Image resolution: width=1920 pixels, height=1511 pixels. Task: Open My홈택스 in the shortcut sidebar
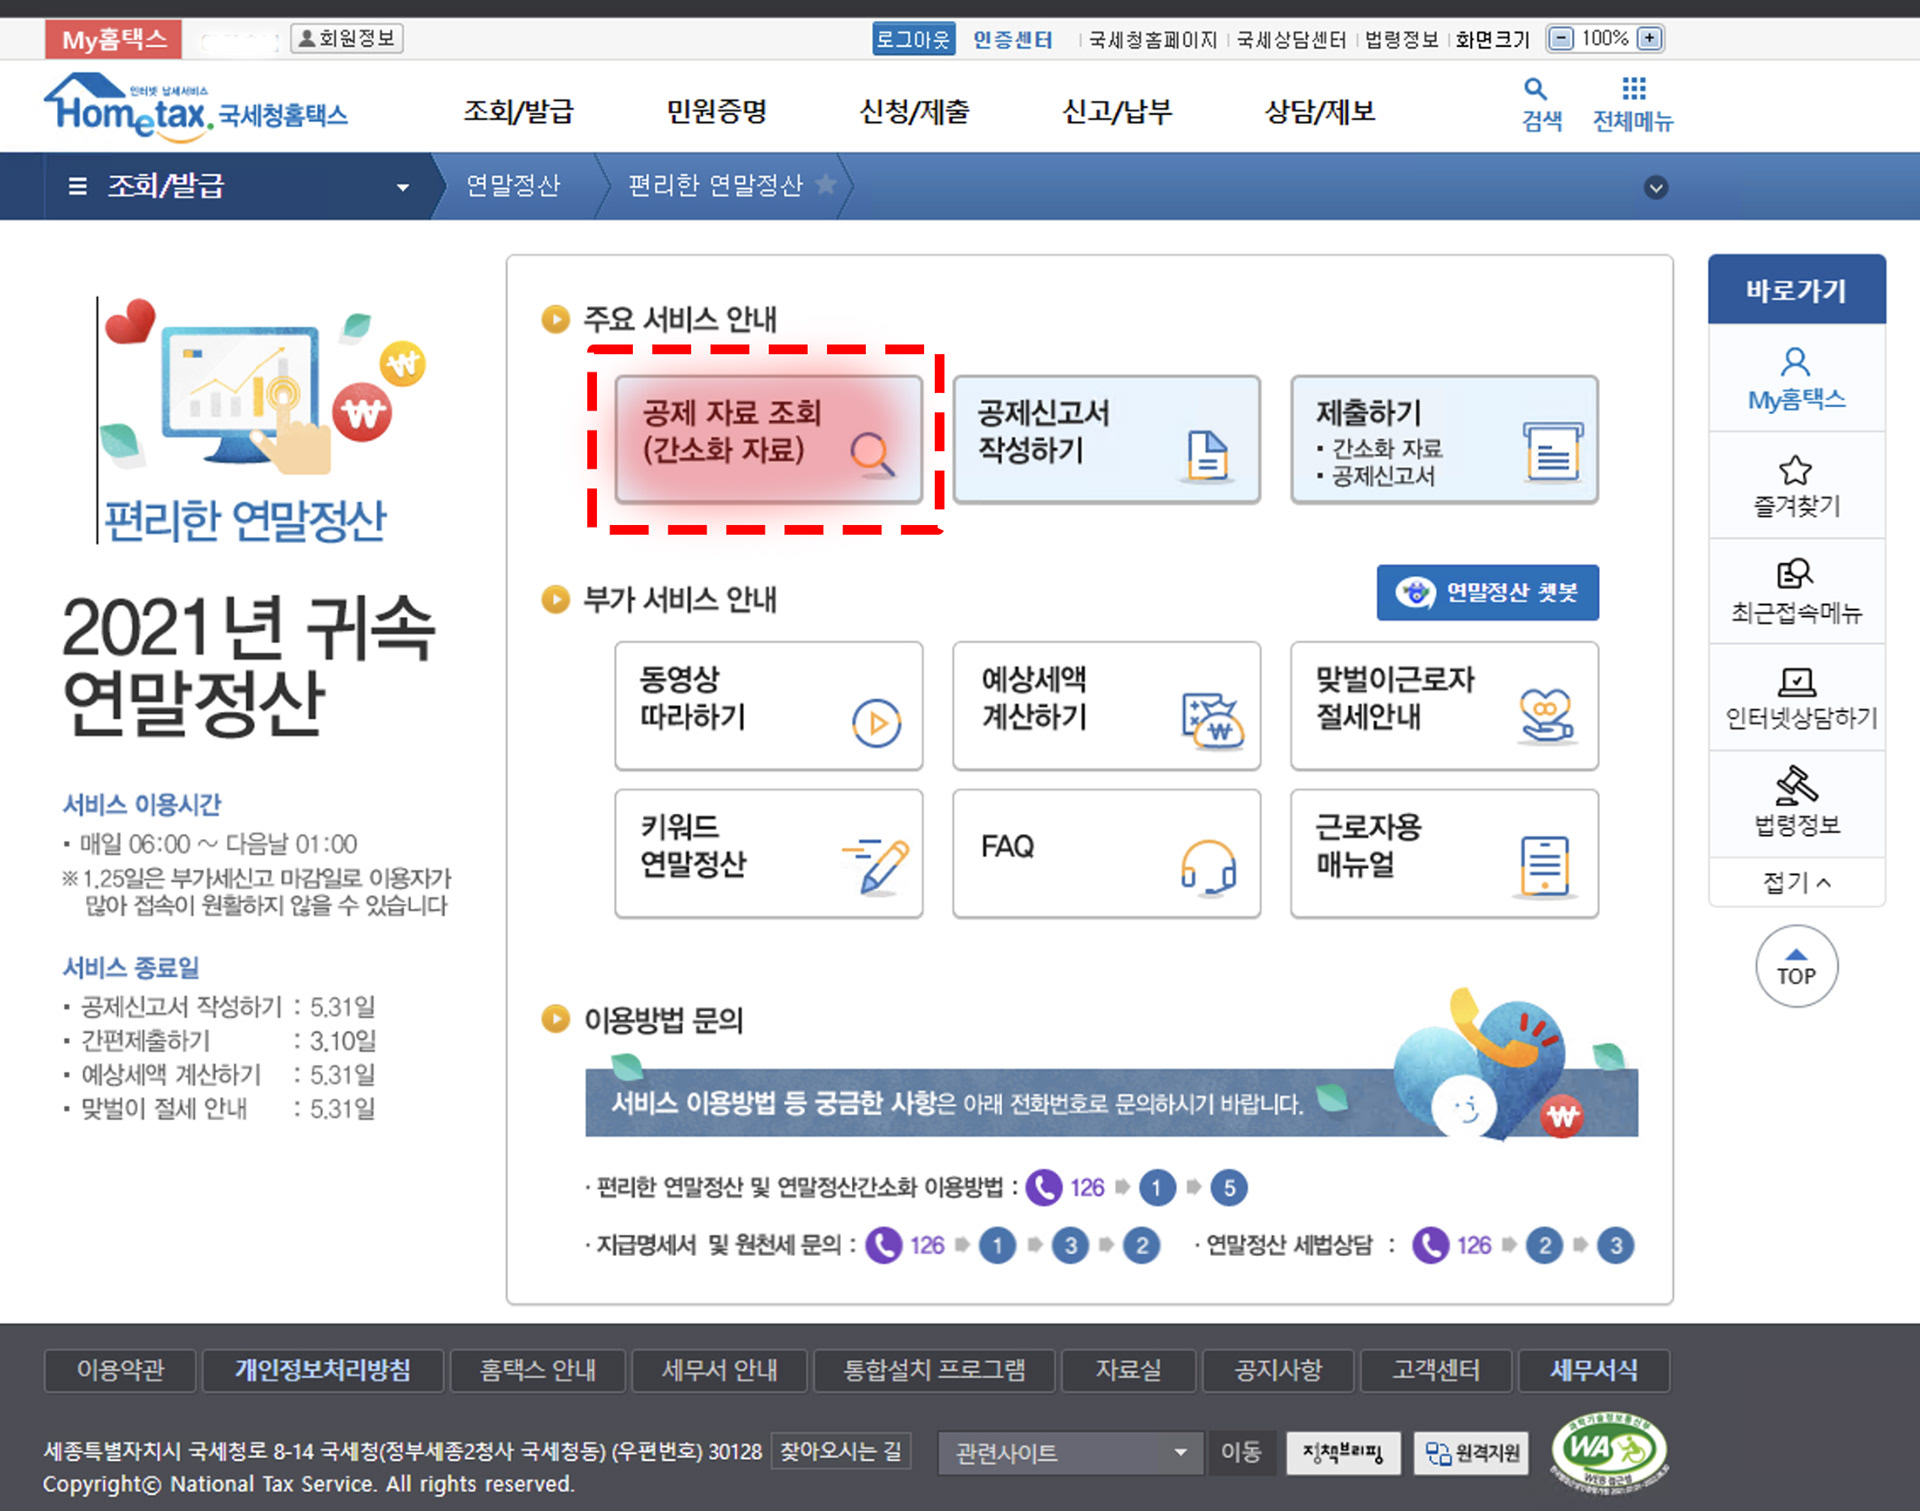1795,378
